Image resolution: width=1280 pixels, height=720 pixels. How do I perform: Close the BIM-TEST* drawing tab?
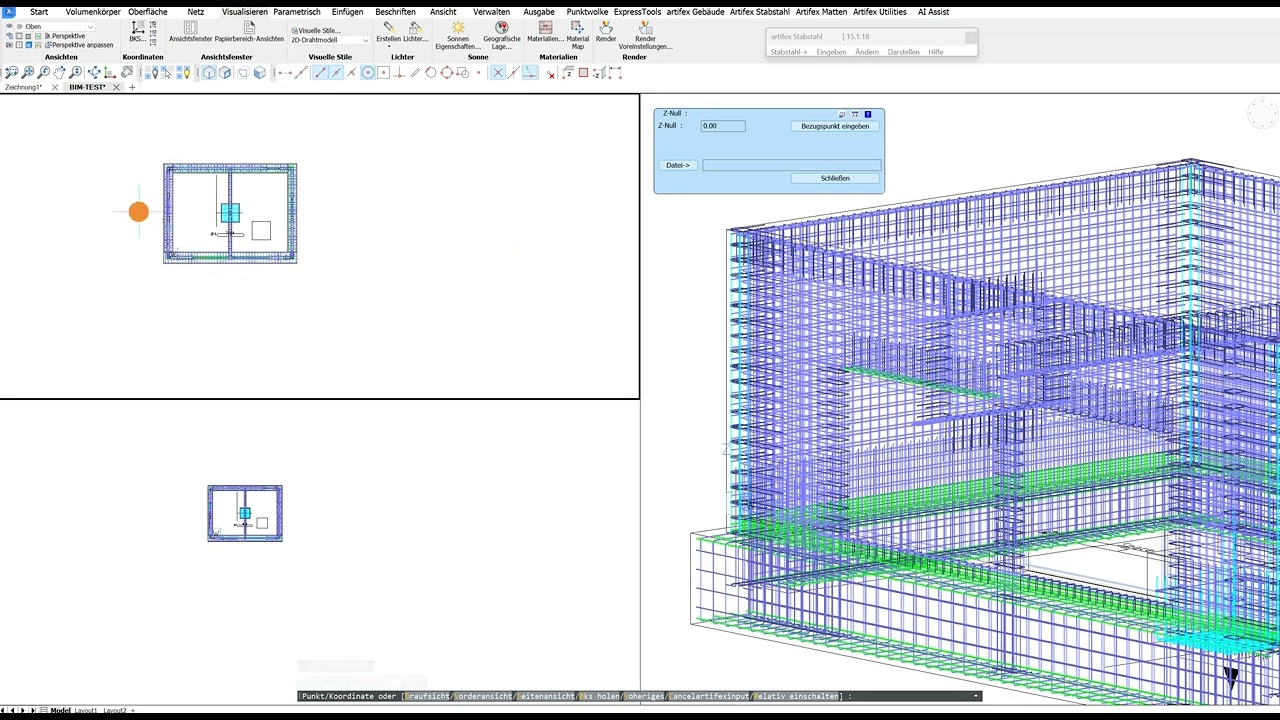coord(116,87)
